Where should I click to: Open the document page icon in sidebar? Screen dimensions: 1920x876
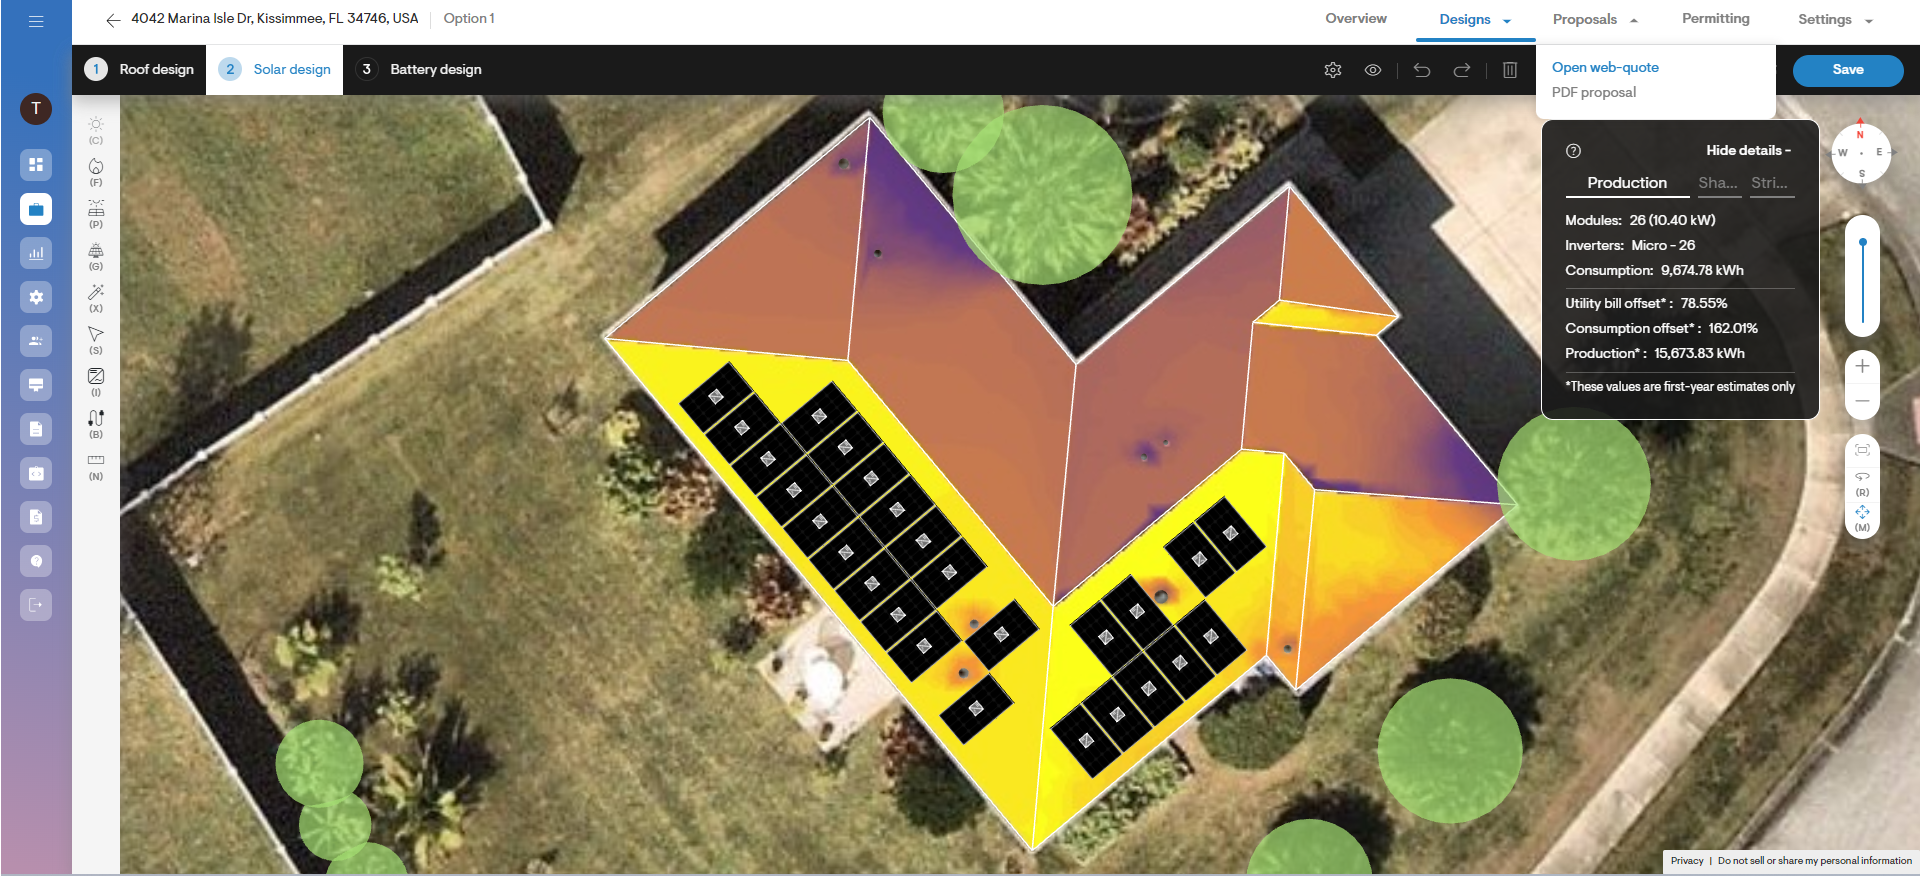pos(36,429)
